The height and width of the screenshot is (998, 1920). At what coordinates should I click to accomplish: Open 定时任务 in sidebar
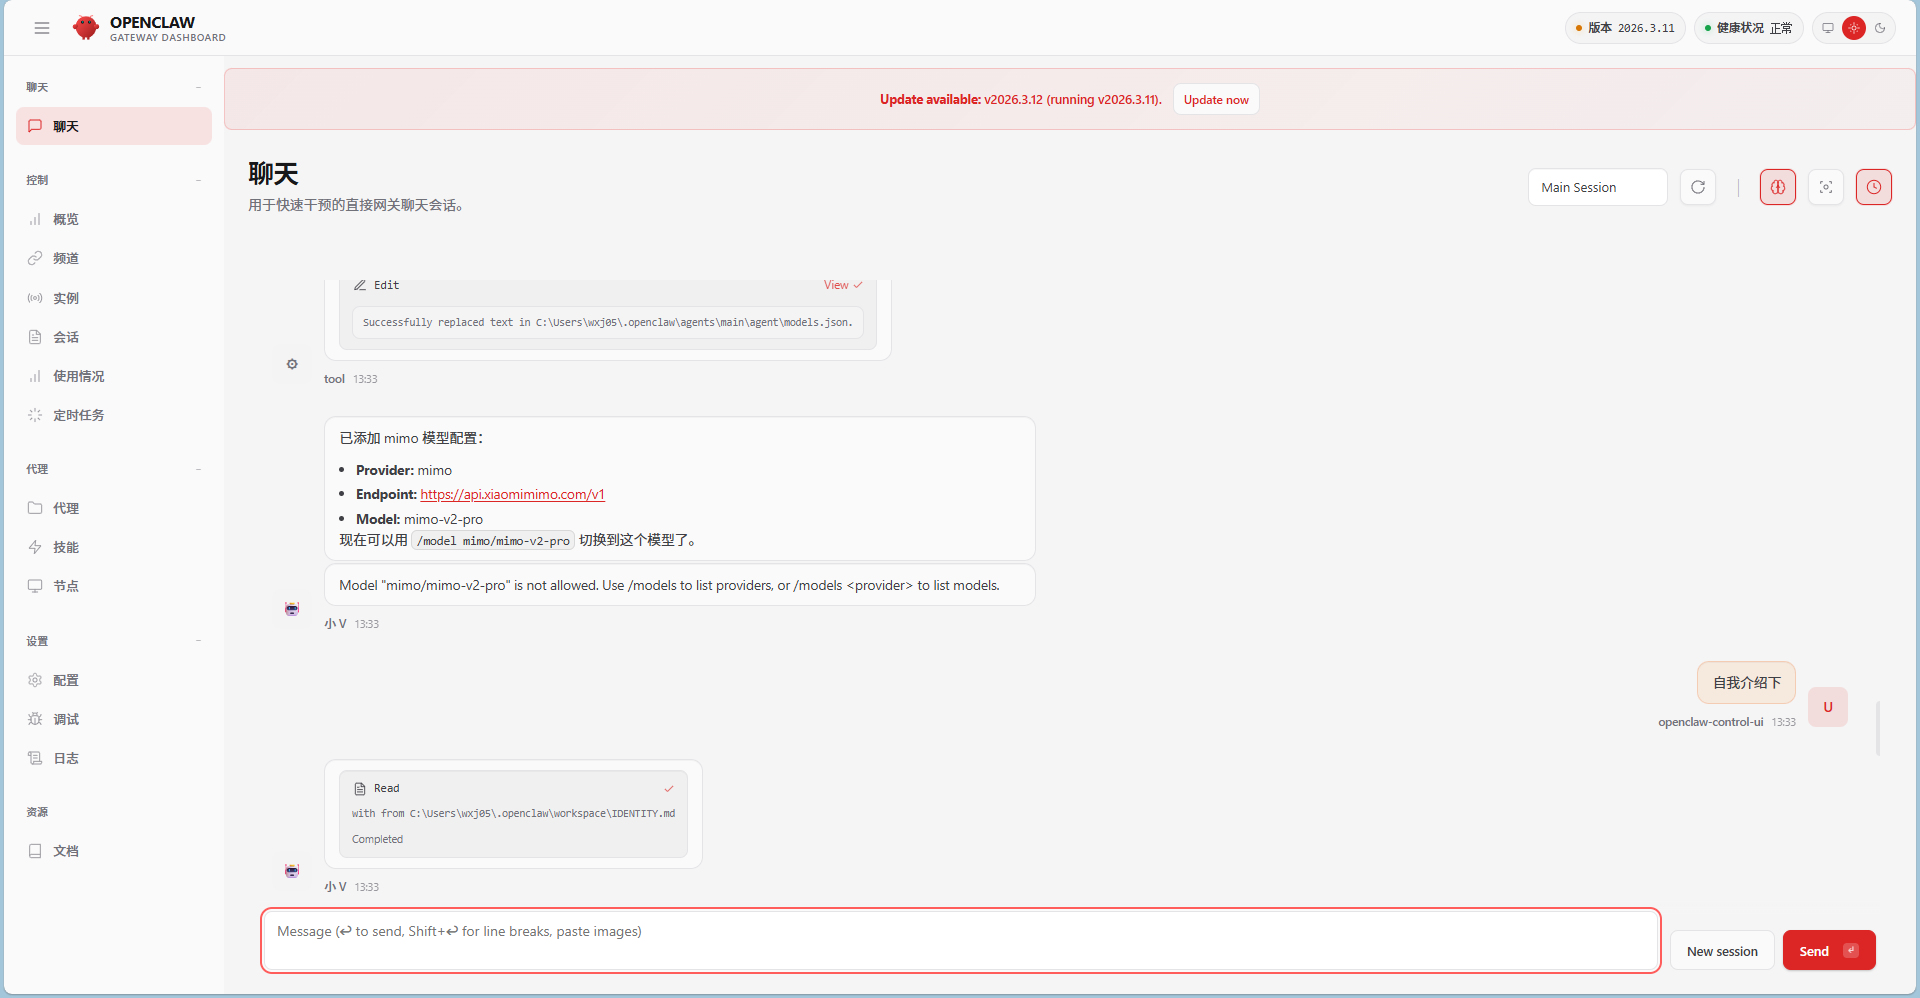[114, 415]
